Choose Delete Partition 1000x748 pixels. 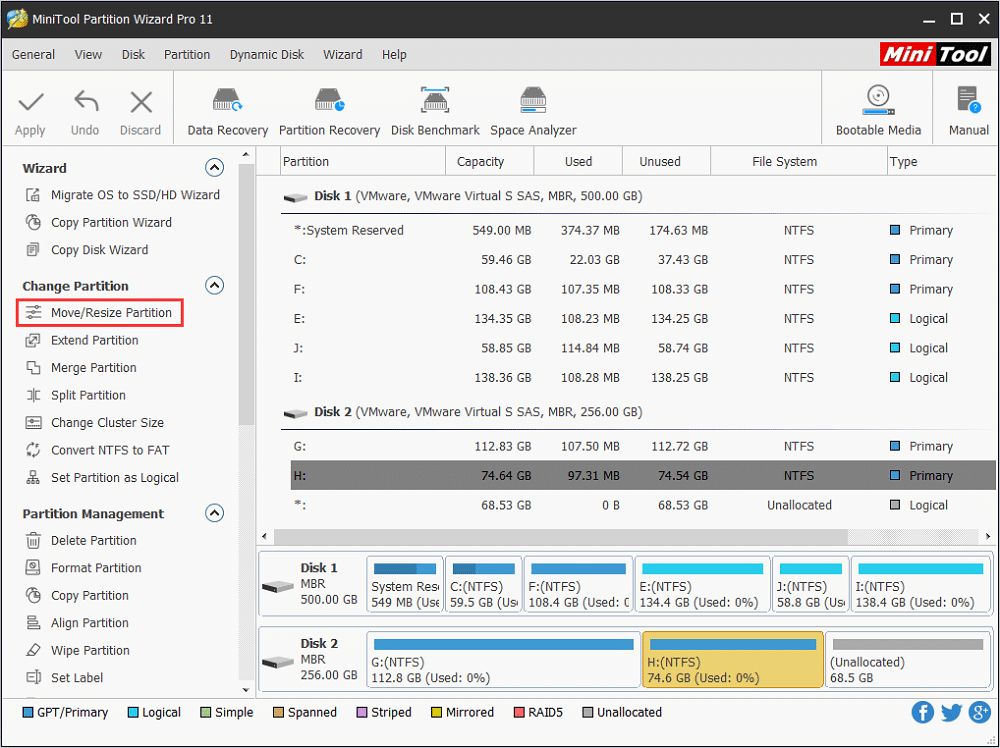(x=81, y=541)
